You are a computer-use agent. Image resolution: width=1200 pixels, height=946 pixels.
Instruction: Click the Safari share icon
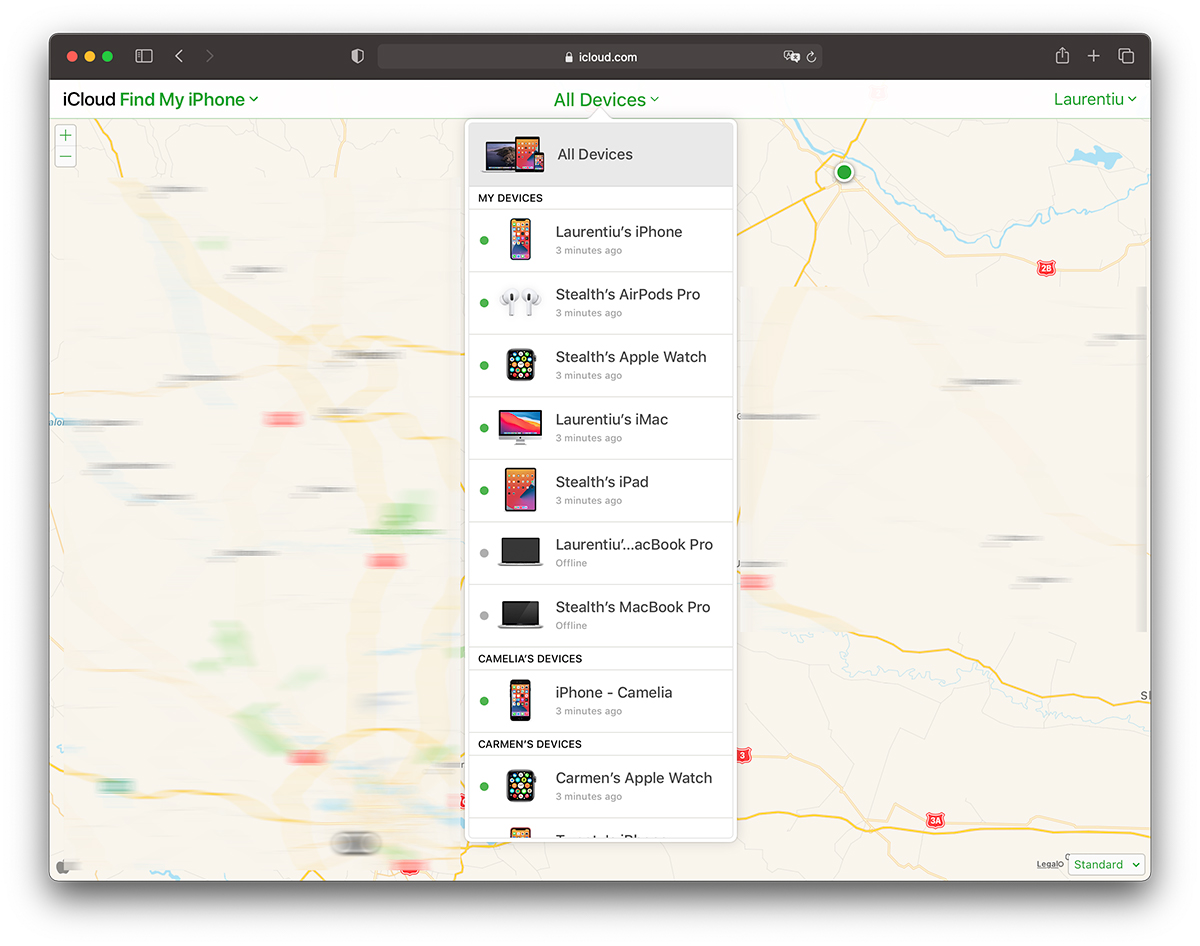[1062, 56]
